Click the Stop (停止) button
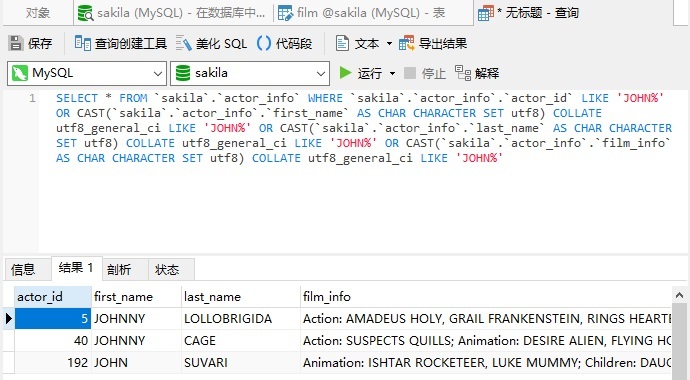Screen dimensions: 690x380 (425, 73)
